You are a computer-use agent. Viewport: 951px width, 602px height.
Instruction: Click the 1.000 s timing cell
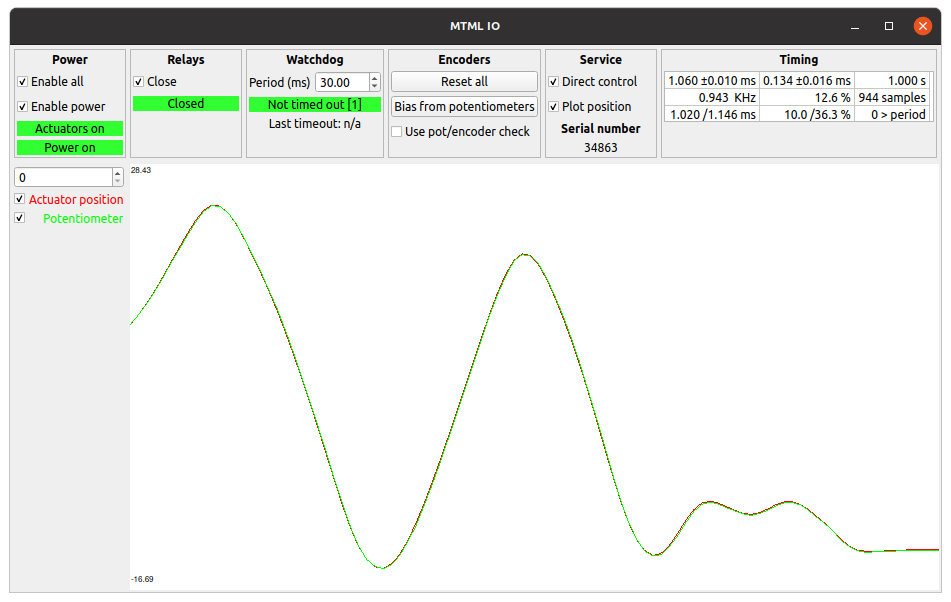892,81
